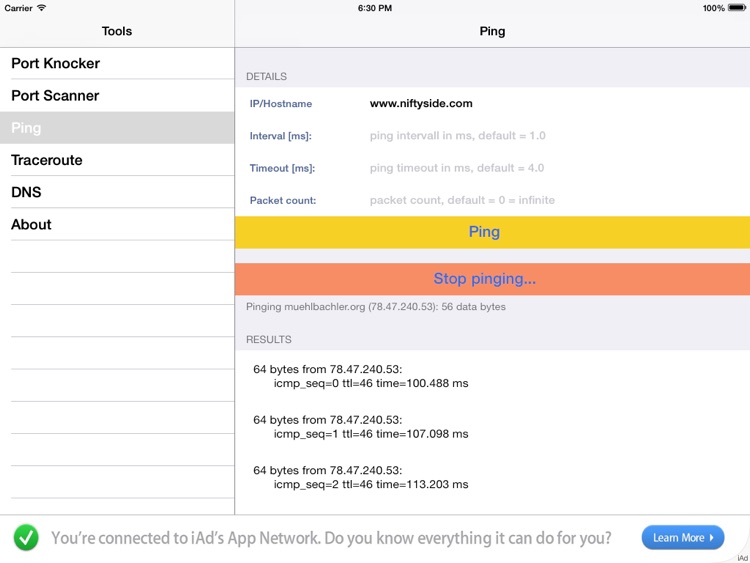
Task: Tap Learn More in the iAd banner
Action: [683, 538]
